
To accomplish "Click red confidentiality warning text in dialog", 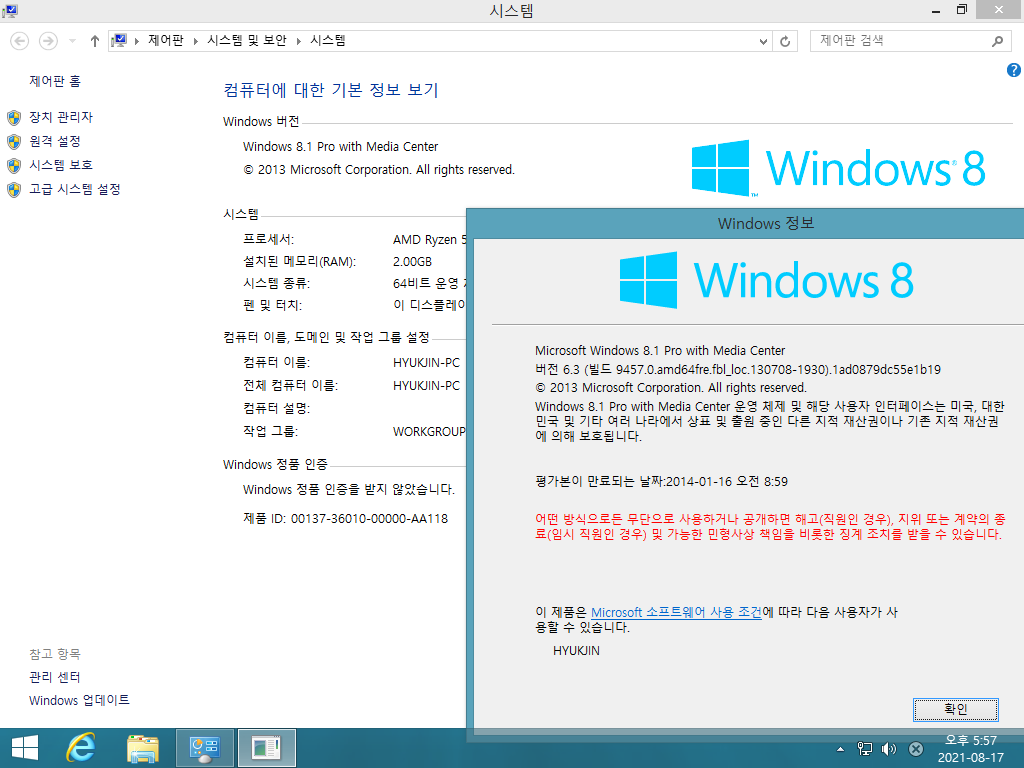I will (770, 526).
